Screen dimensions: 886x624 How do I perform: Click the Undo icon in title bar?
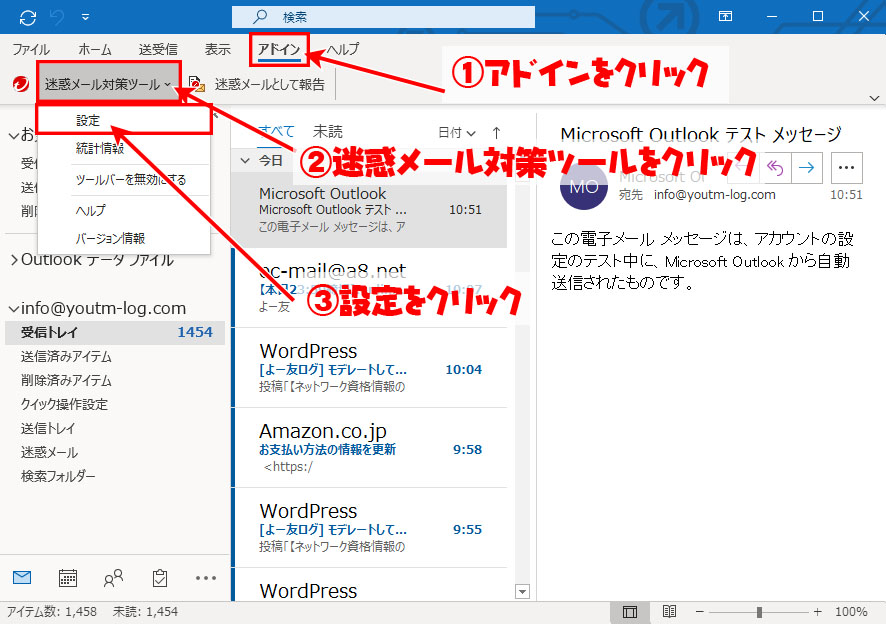pos(57,17)
